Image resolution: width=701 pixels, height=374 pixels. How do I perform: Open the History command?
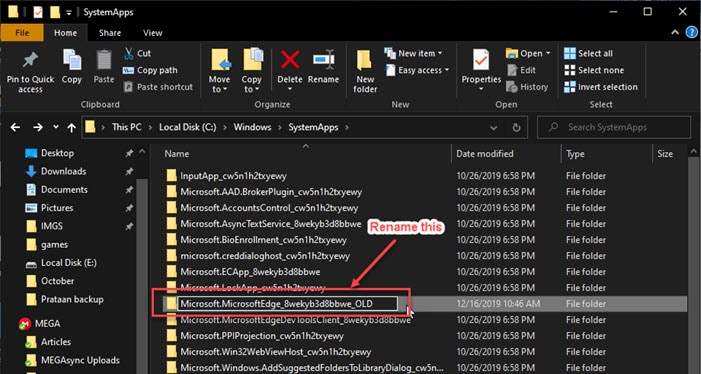(x=527, y=87)
